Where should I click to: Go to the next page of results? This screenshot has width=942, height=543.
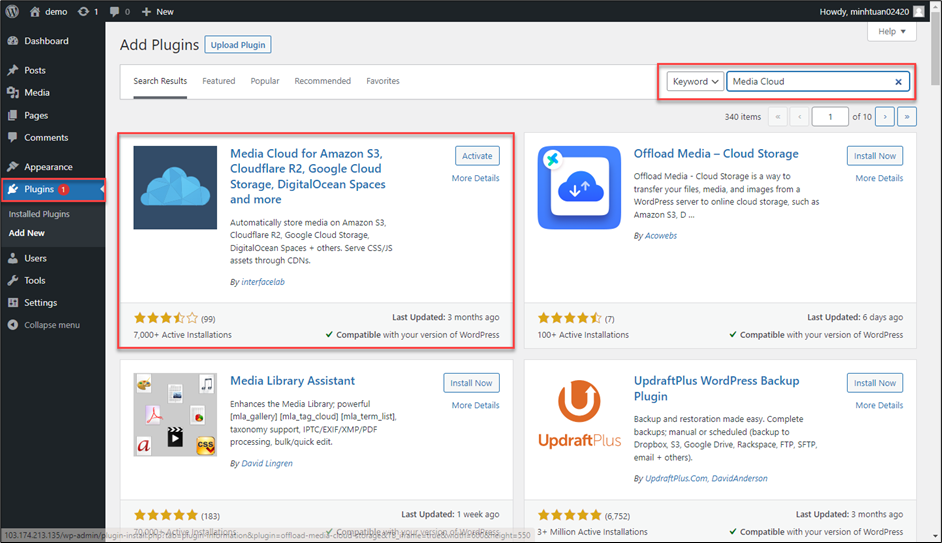click(x=884, y=117)
